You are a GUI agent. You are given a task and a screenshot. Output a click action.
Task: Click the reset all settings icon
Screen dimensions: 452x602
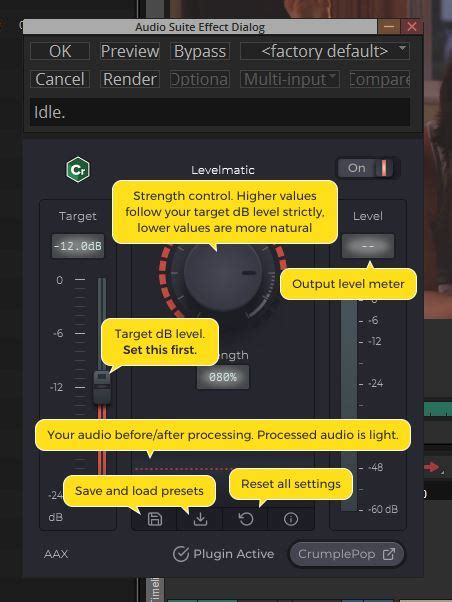pyautogui.click(x=246, y=519)
